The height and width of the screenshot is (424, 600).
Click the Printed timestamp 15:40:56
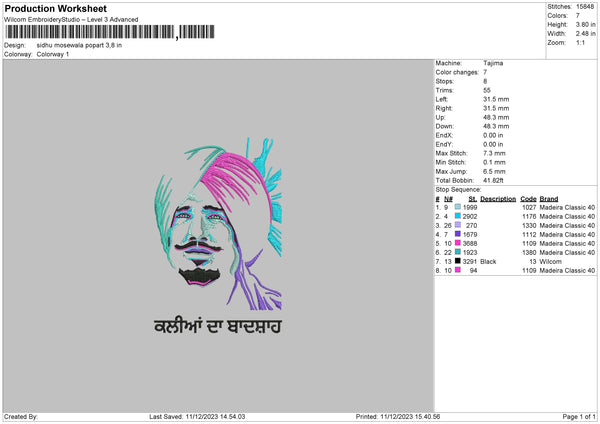(410, 416)
